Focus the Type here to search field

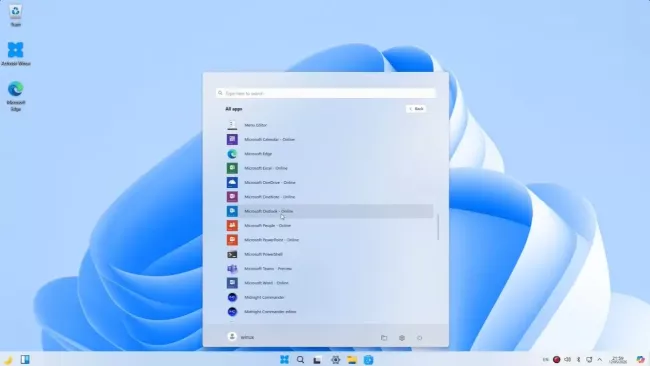326,93
